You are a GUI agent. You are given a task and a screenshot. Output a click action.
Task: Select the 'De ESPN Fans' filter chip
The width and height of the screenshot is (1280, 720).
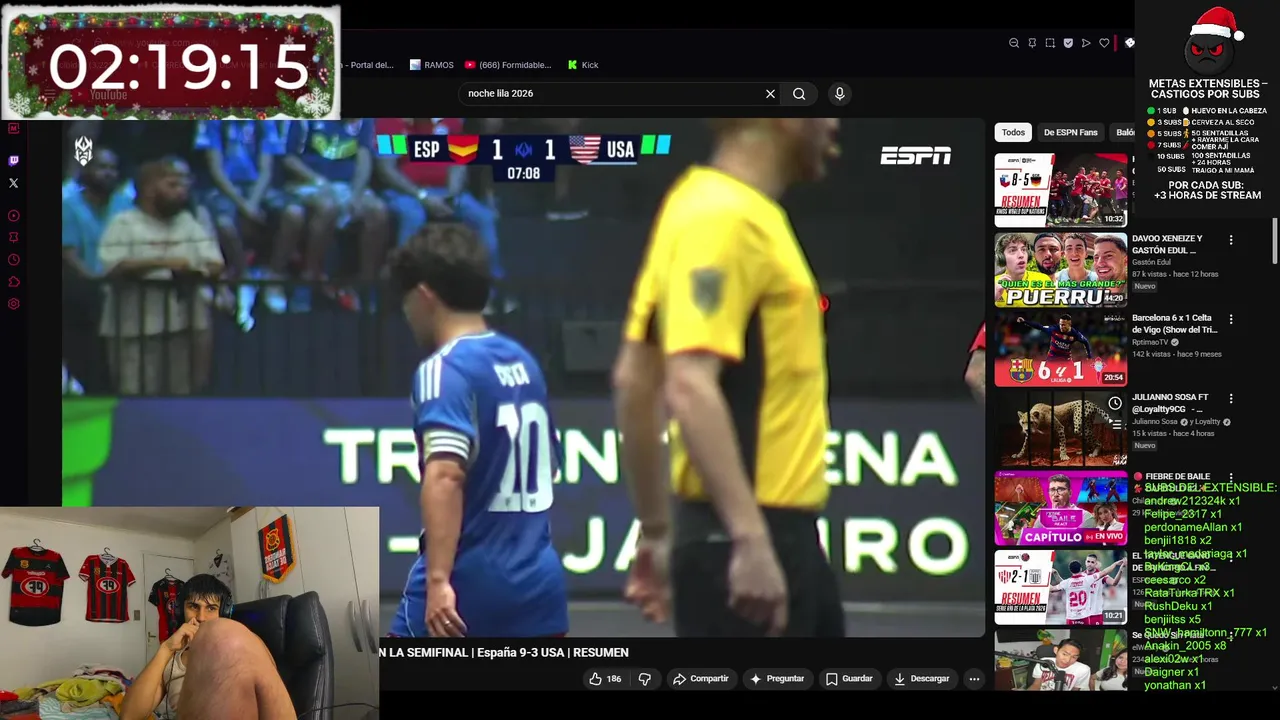point(1070,132)
